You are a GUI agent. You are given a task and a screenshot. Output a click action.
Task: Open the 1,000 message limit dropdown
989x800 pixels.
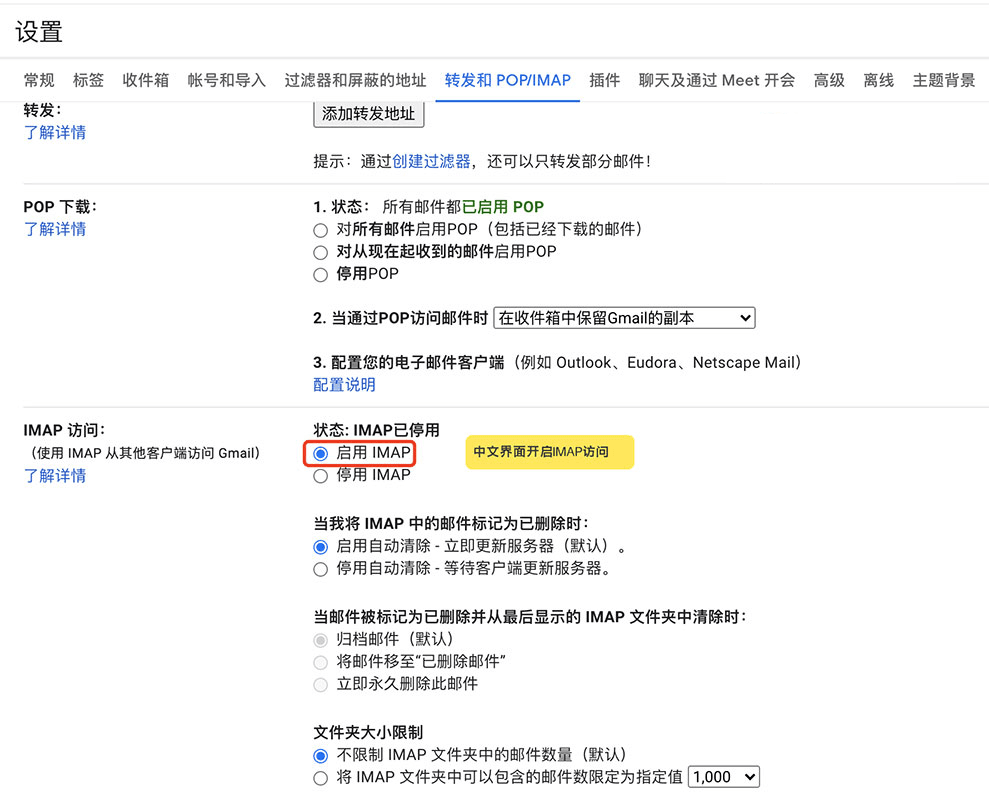[723, 776]
